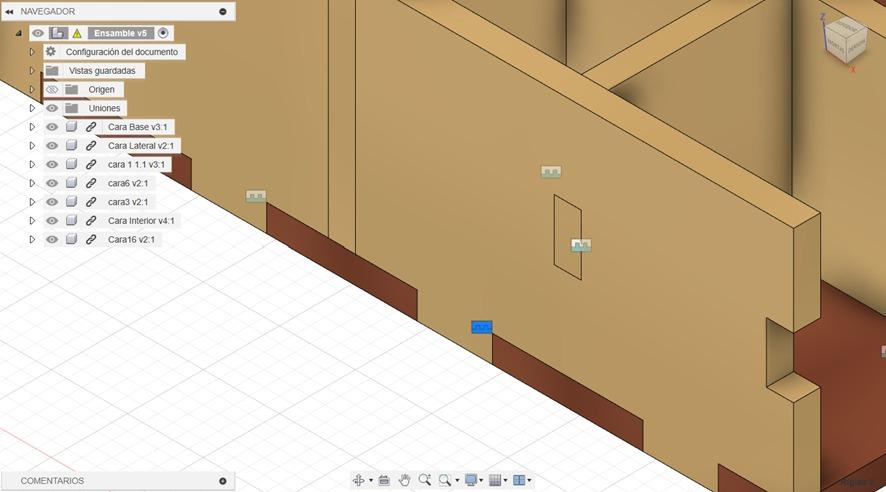886x492 pixels.
Task: Select cara6 v2:1 in the tree
Action: 128,183
